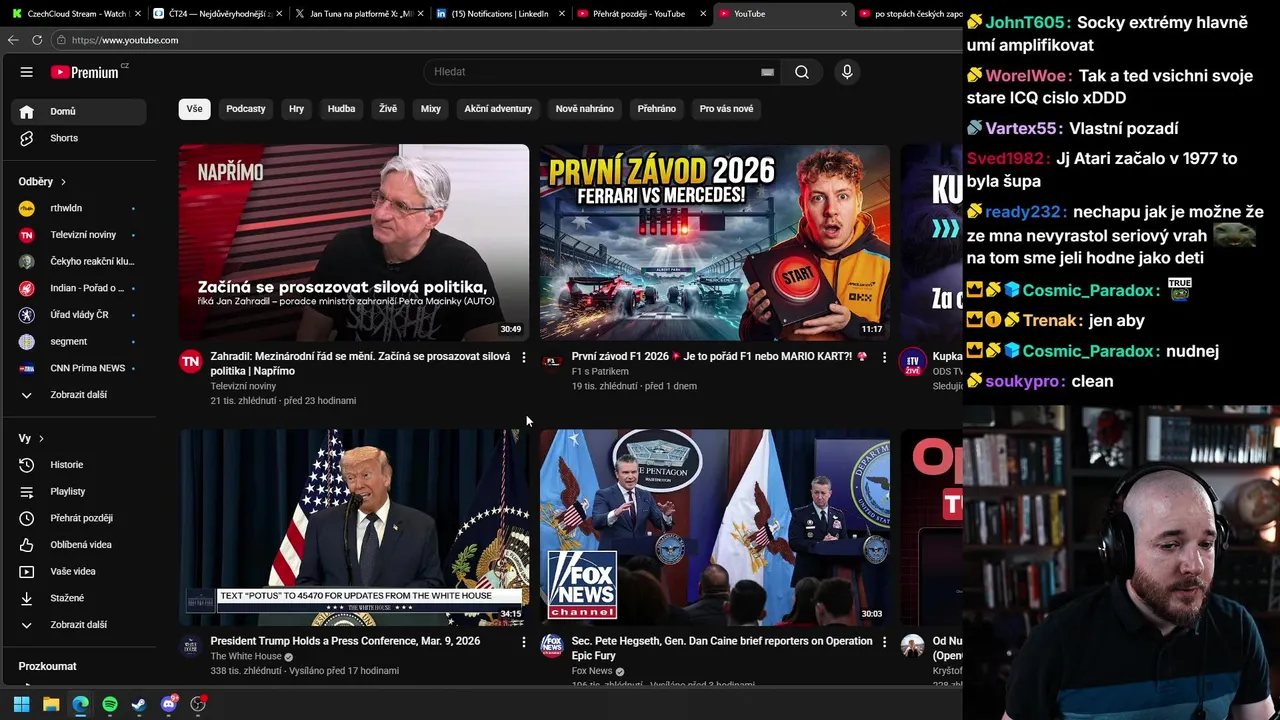This screenshot has height=720, width=1280.
Task: Expand more items under Vy section
Action: coord(79,625)
